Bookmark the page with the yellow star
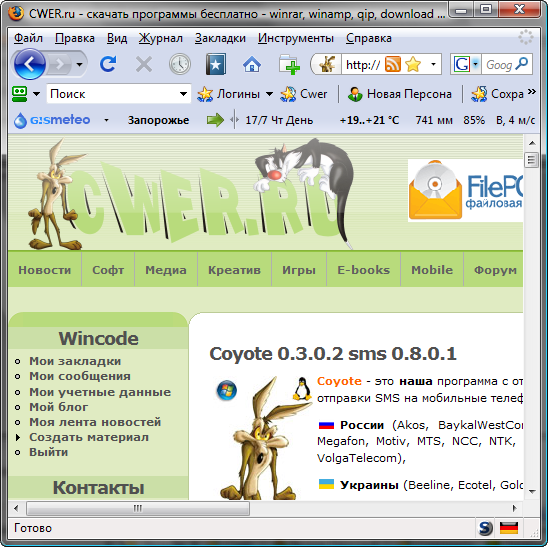548x547 pixels. (413, 64)
